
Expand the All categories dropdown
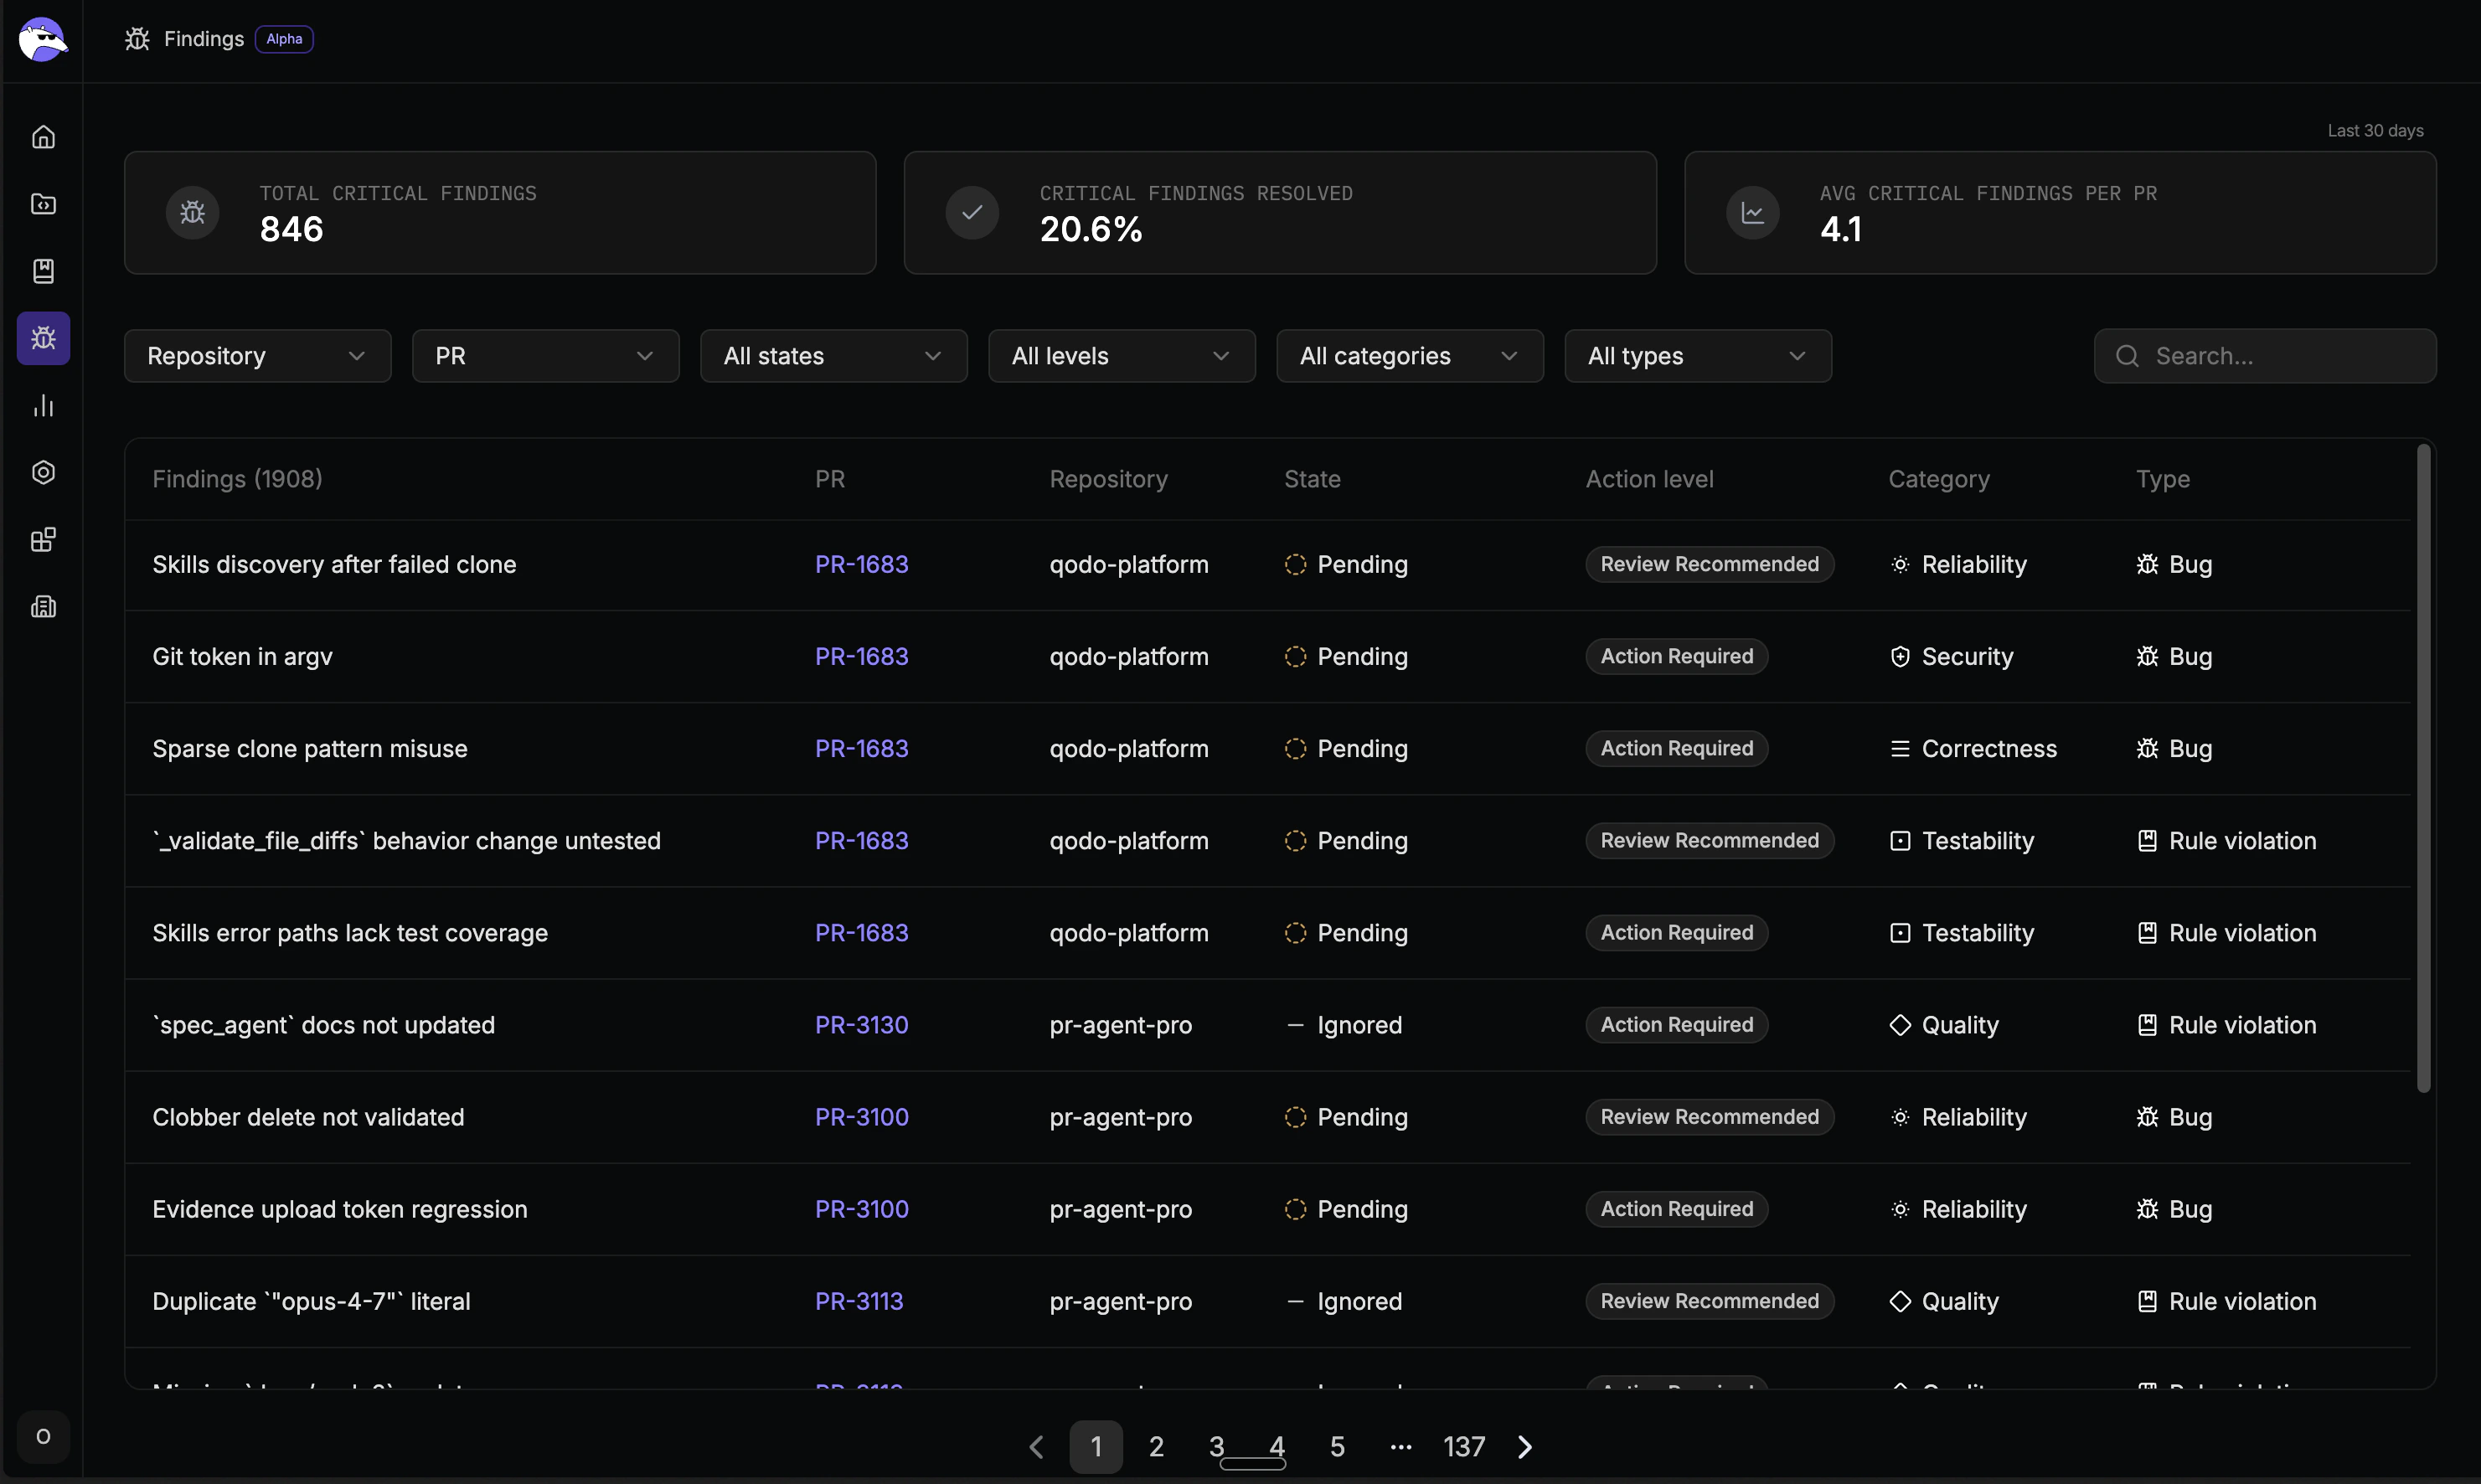coord(1409,356)
